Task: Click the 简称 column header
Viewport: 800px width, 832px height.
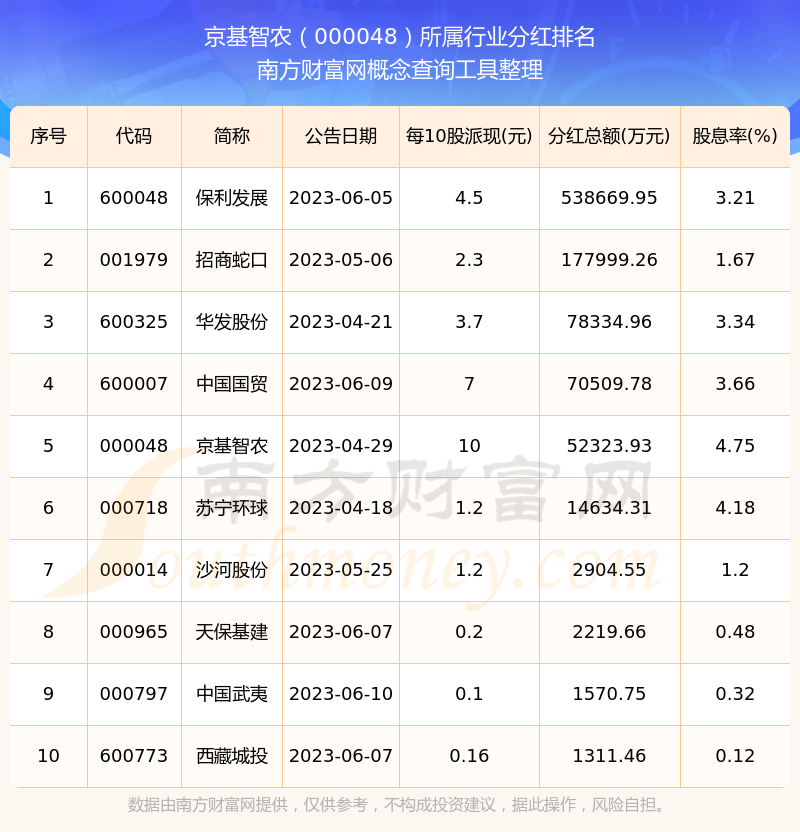Action: pyautogui.click(x=232, y=136)
